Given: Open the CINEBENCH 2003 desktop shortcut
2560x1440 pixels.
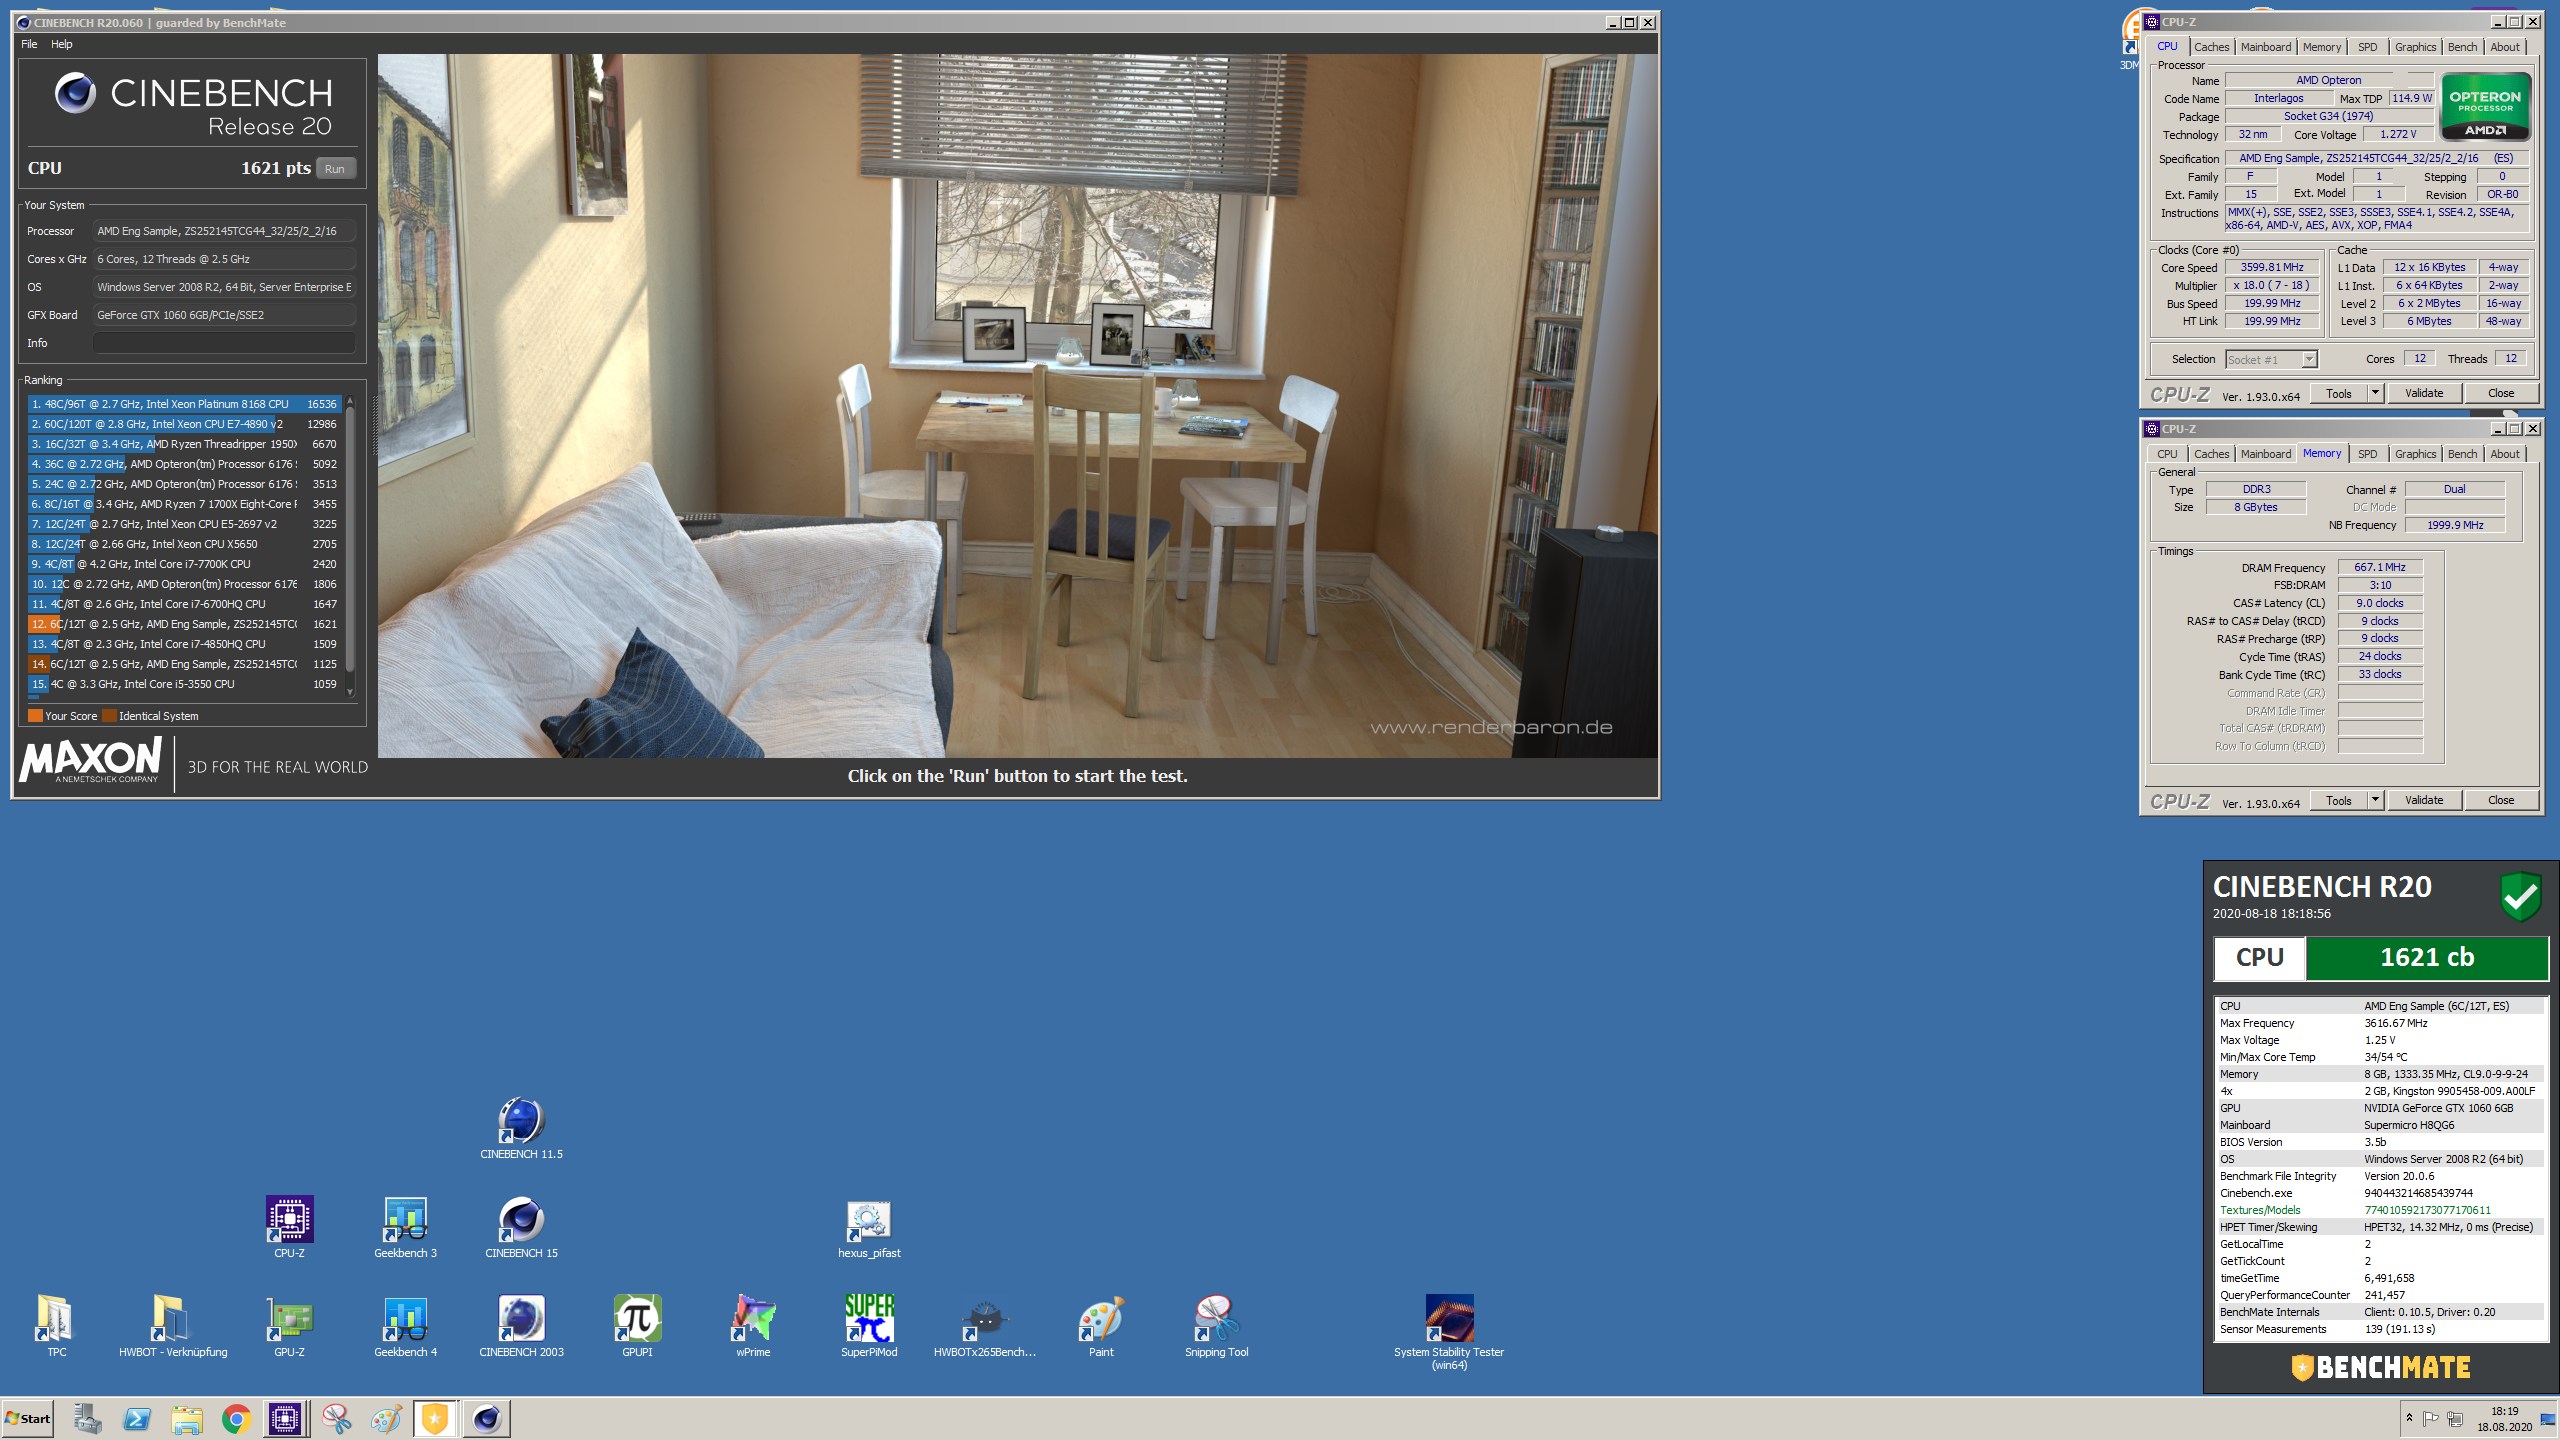Looking at the screenshot, I should click(521, 1327).
